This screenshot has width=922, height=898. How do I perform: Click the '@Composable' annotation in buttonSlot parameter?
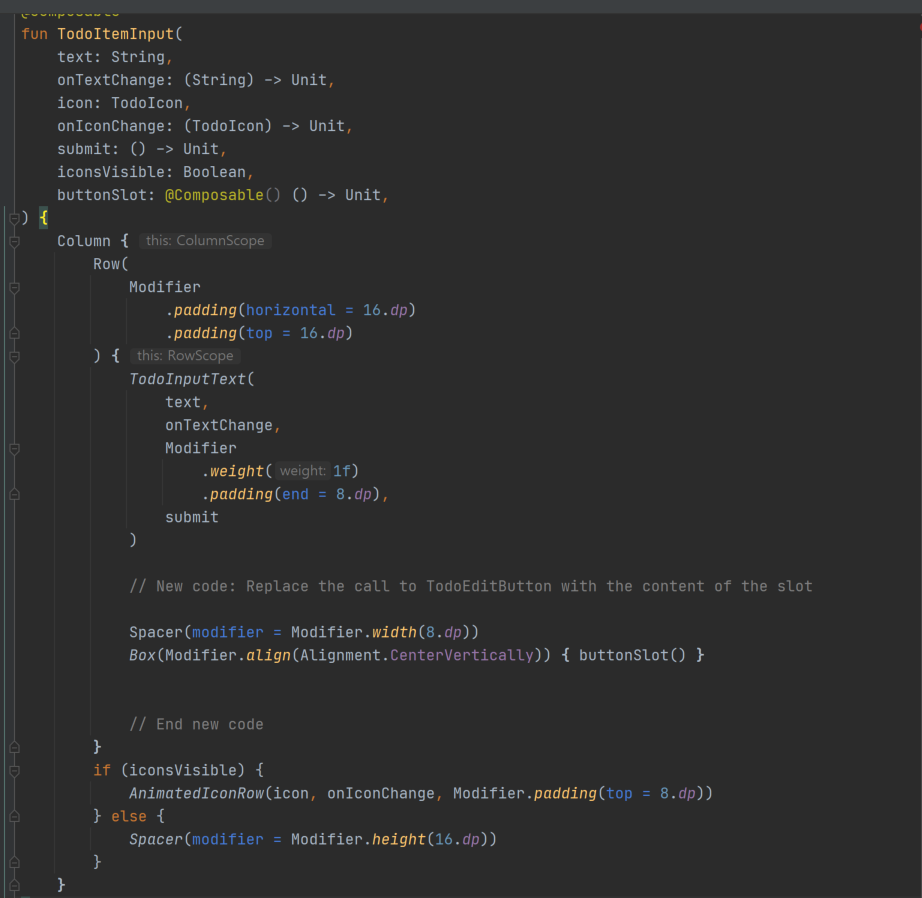[x=214, y=195]
